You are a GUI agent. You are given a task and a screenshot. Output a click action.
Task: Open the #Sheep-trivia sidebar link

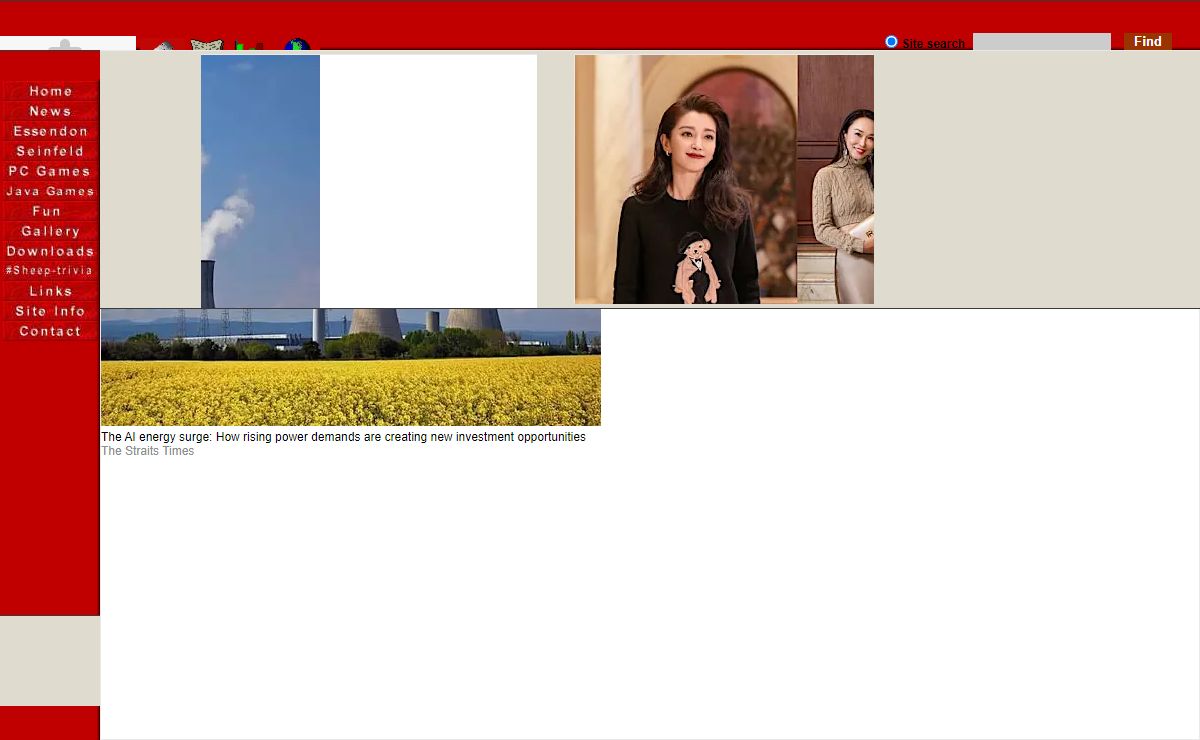(50, 271)
